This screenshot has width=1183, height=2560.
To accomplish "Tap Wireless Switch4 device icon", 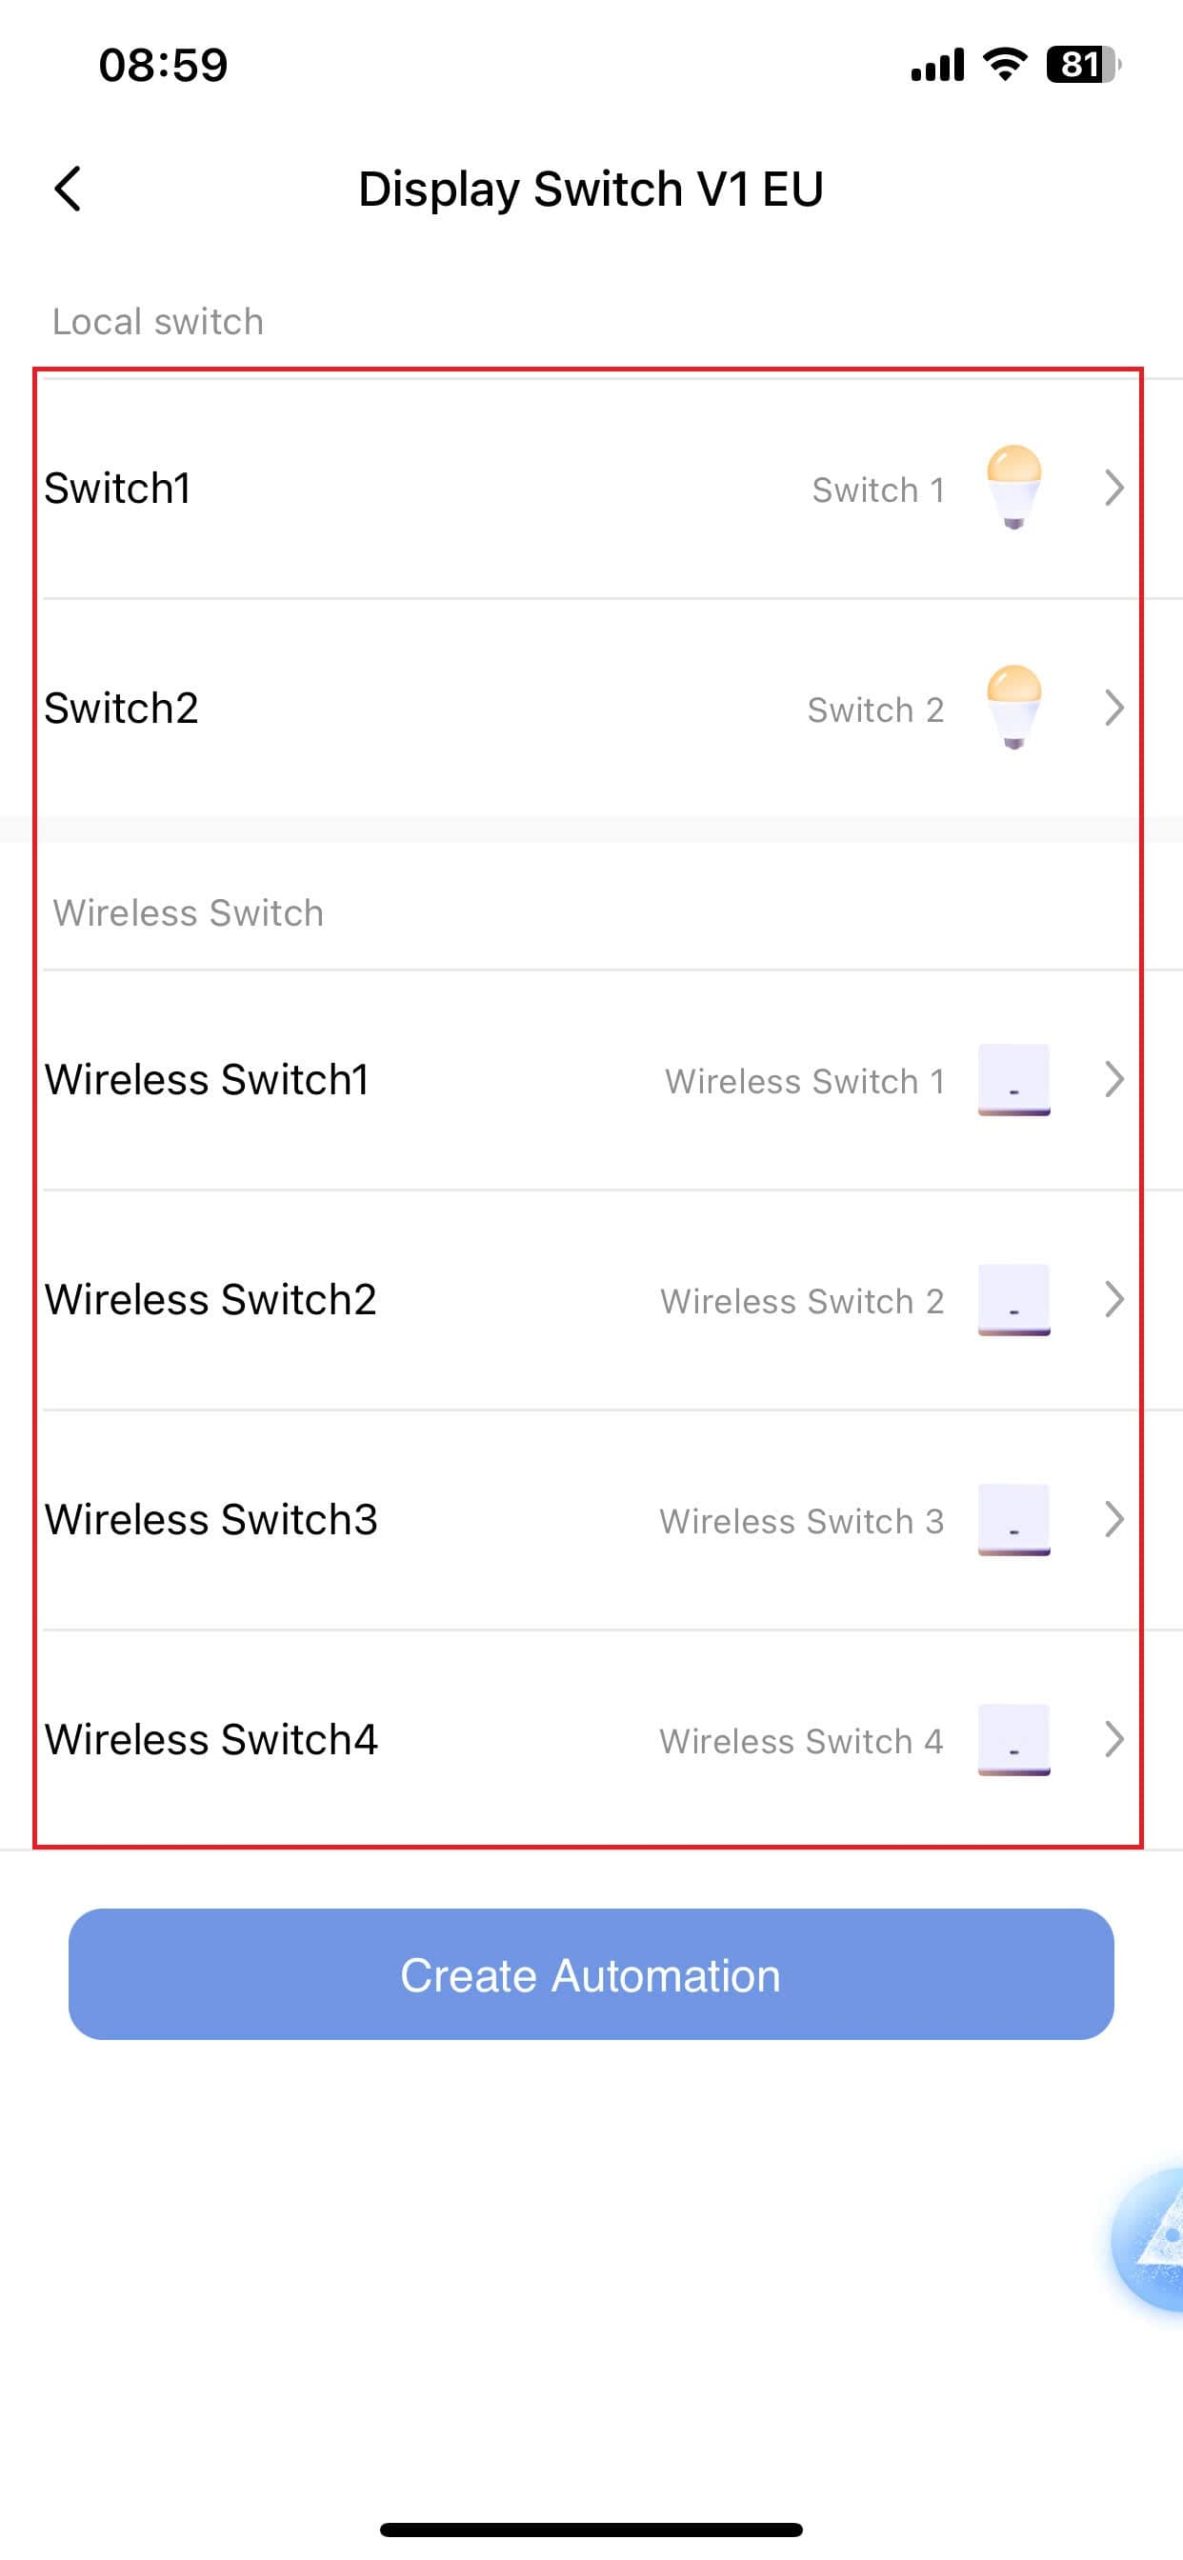I will coord(1013,1739).
